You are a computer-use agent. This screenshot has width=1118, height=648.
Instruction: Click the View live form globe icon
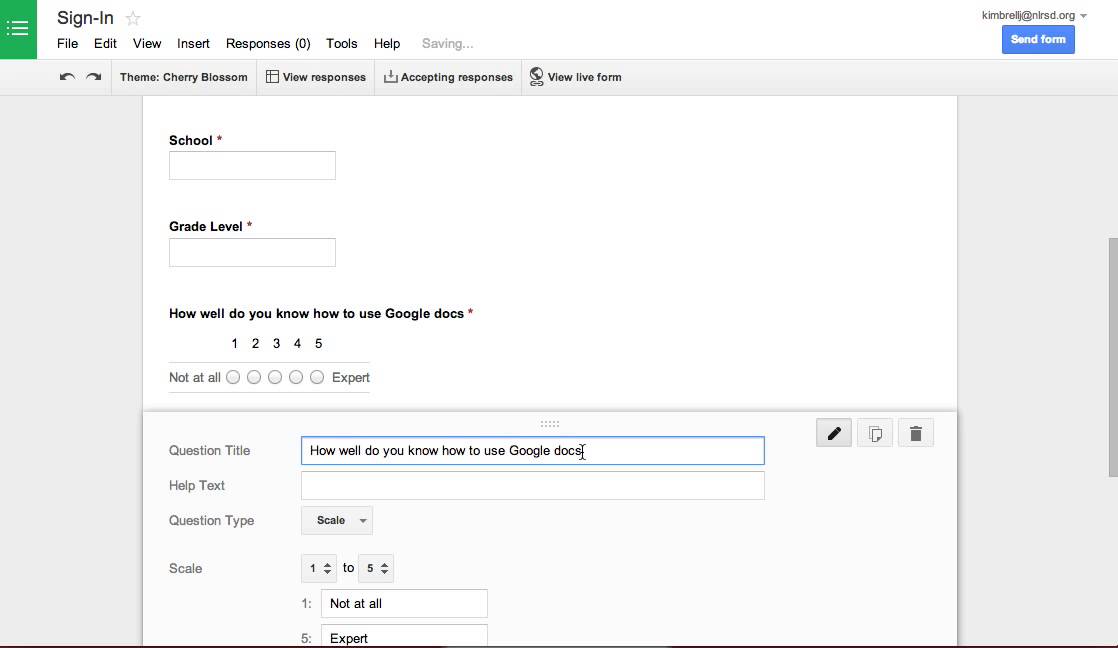coord(536,76)
